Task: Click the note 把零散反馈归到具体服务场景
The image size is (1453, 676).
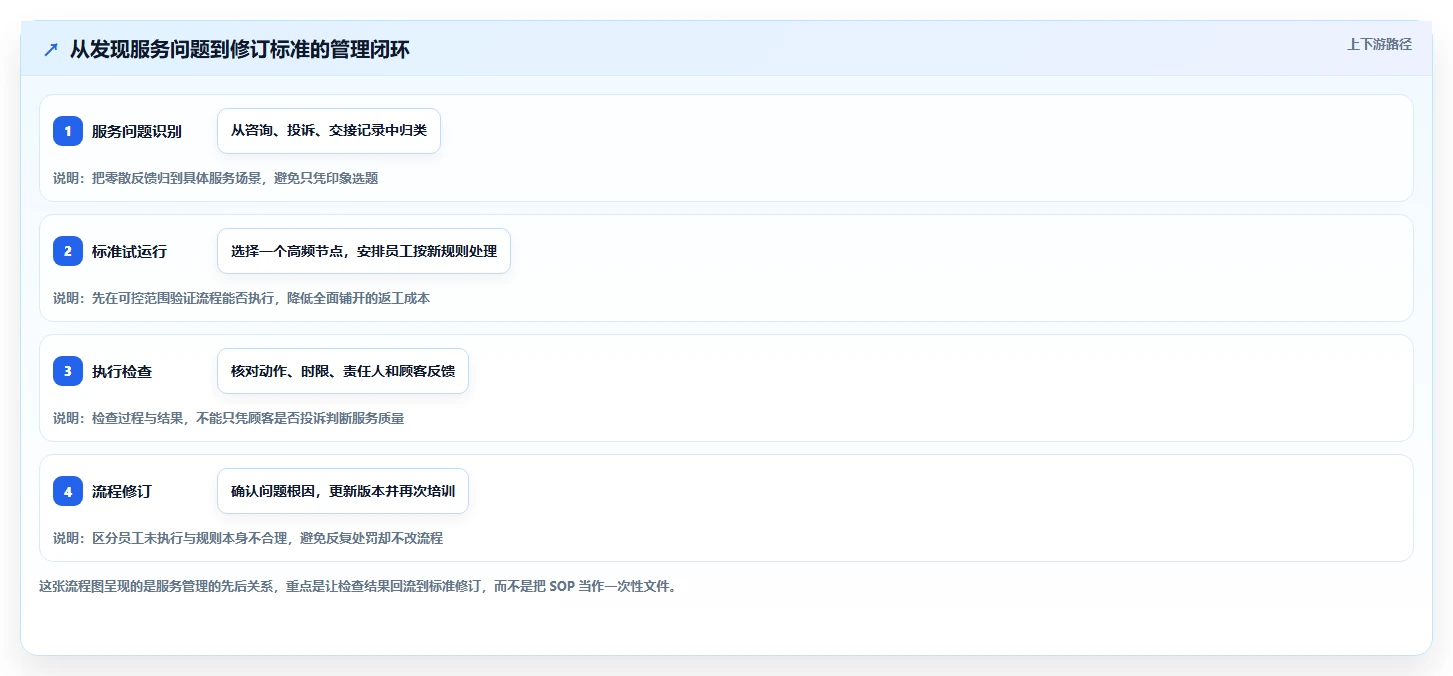Action: [216, 178]
